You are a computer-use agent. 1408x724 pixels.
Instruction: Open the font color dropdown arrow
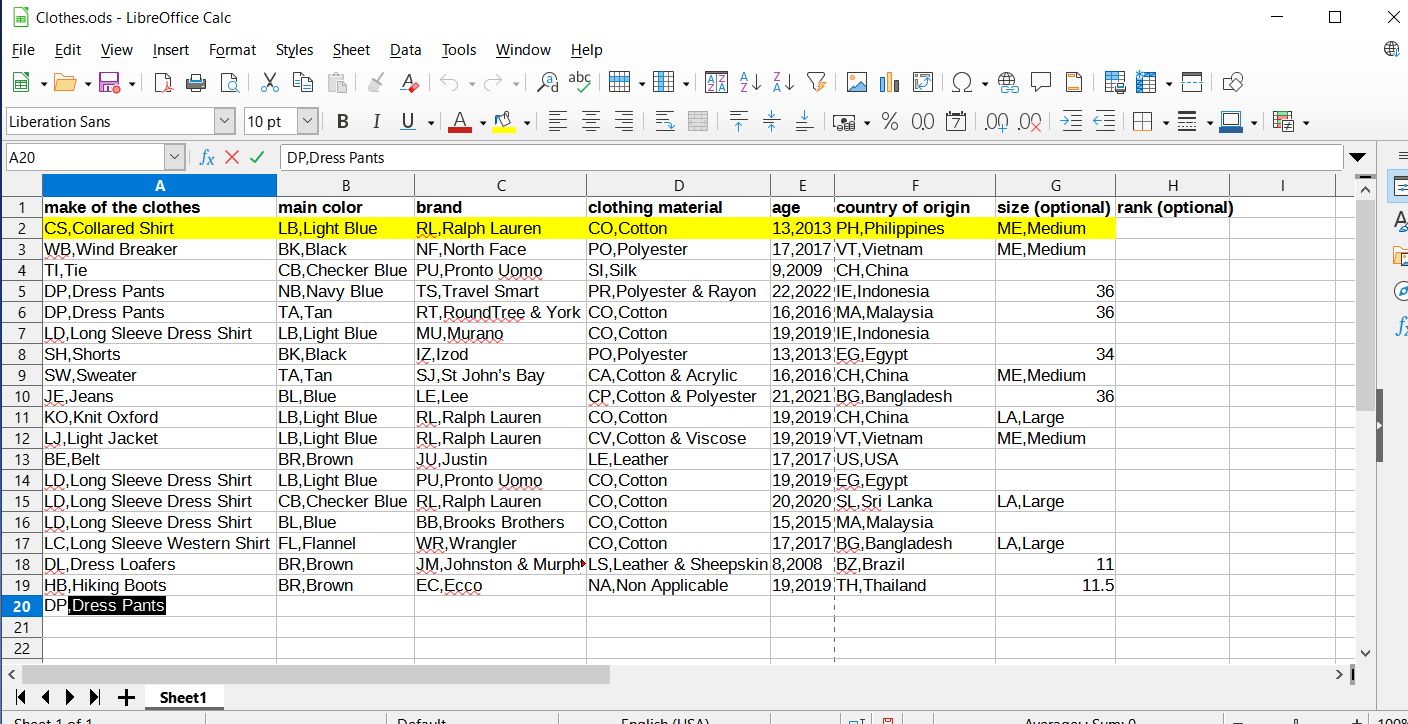[x=482, y=123]
